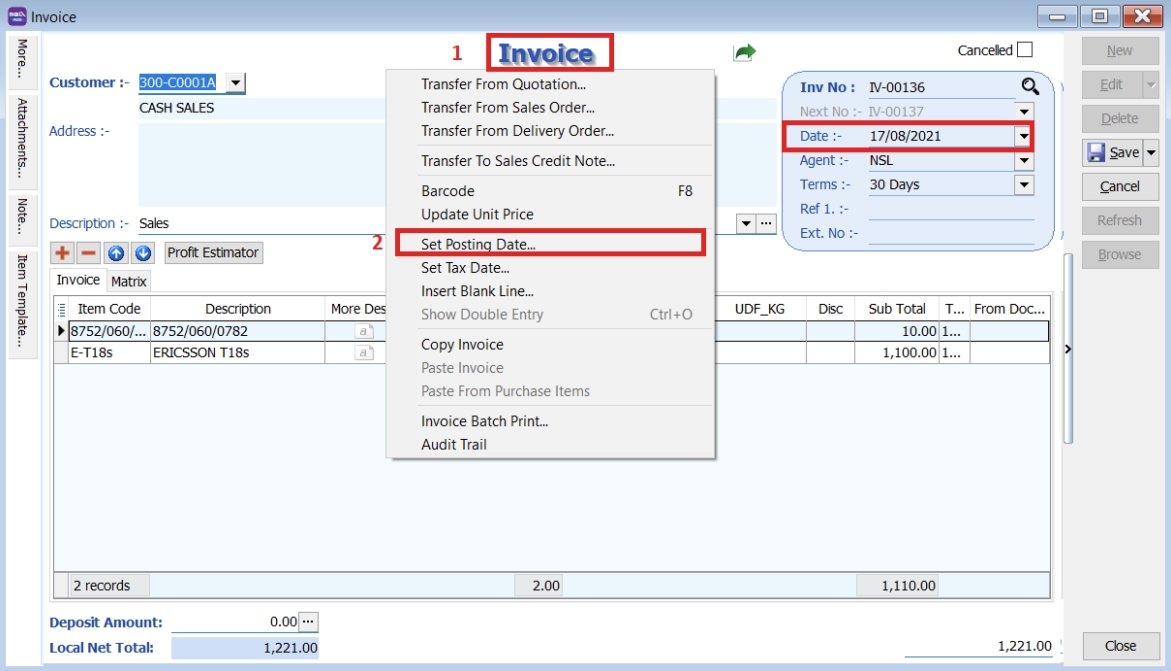
Task: Choose Set Posting Date from context menu
Action: [x=478, y=244]
